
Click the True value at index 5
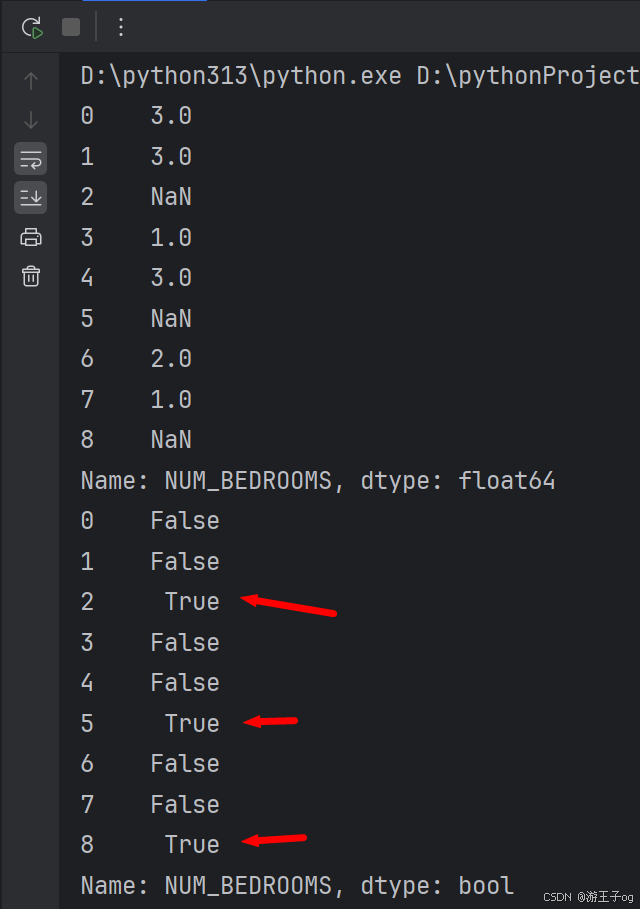click(192, 723)
